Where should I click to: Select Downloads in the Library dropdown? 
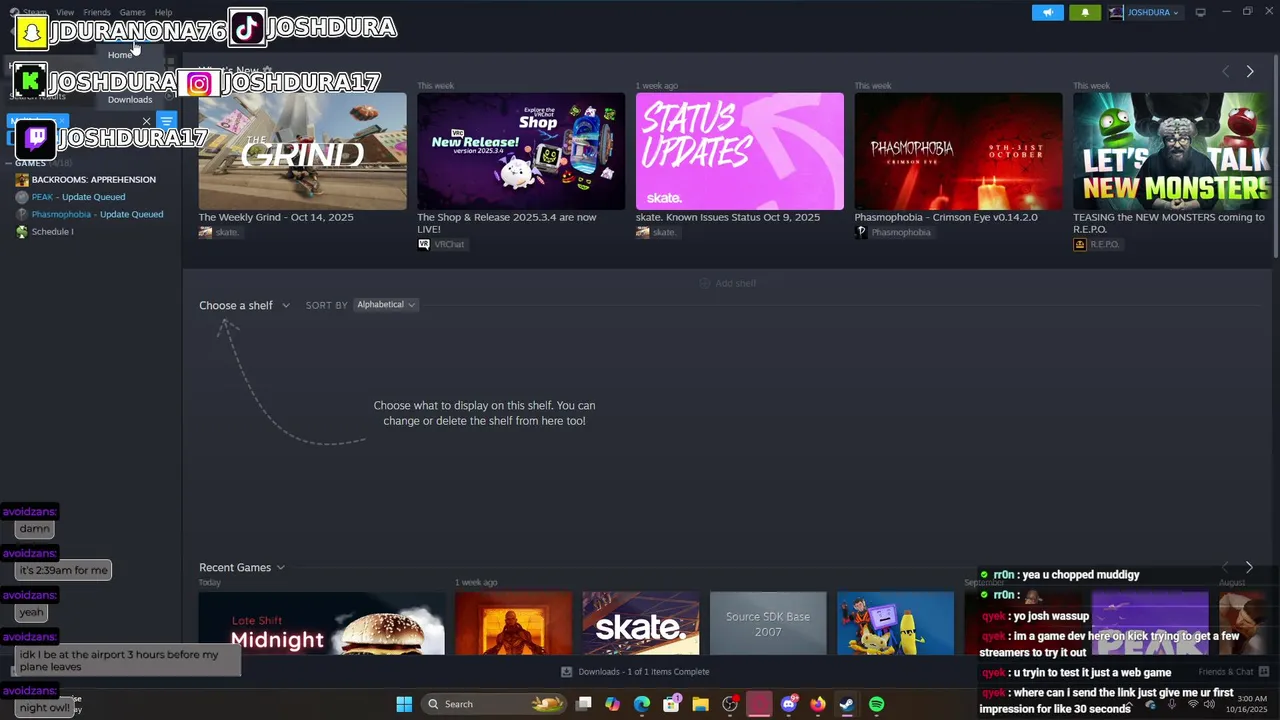coord(130,100)
